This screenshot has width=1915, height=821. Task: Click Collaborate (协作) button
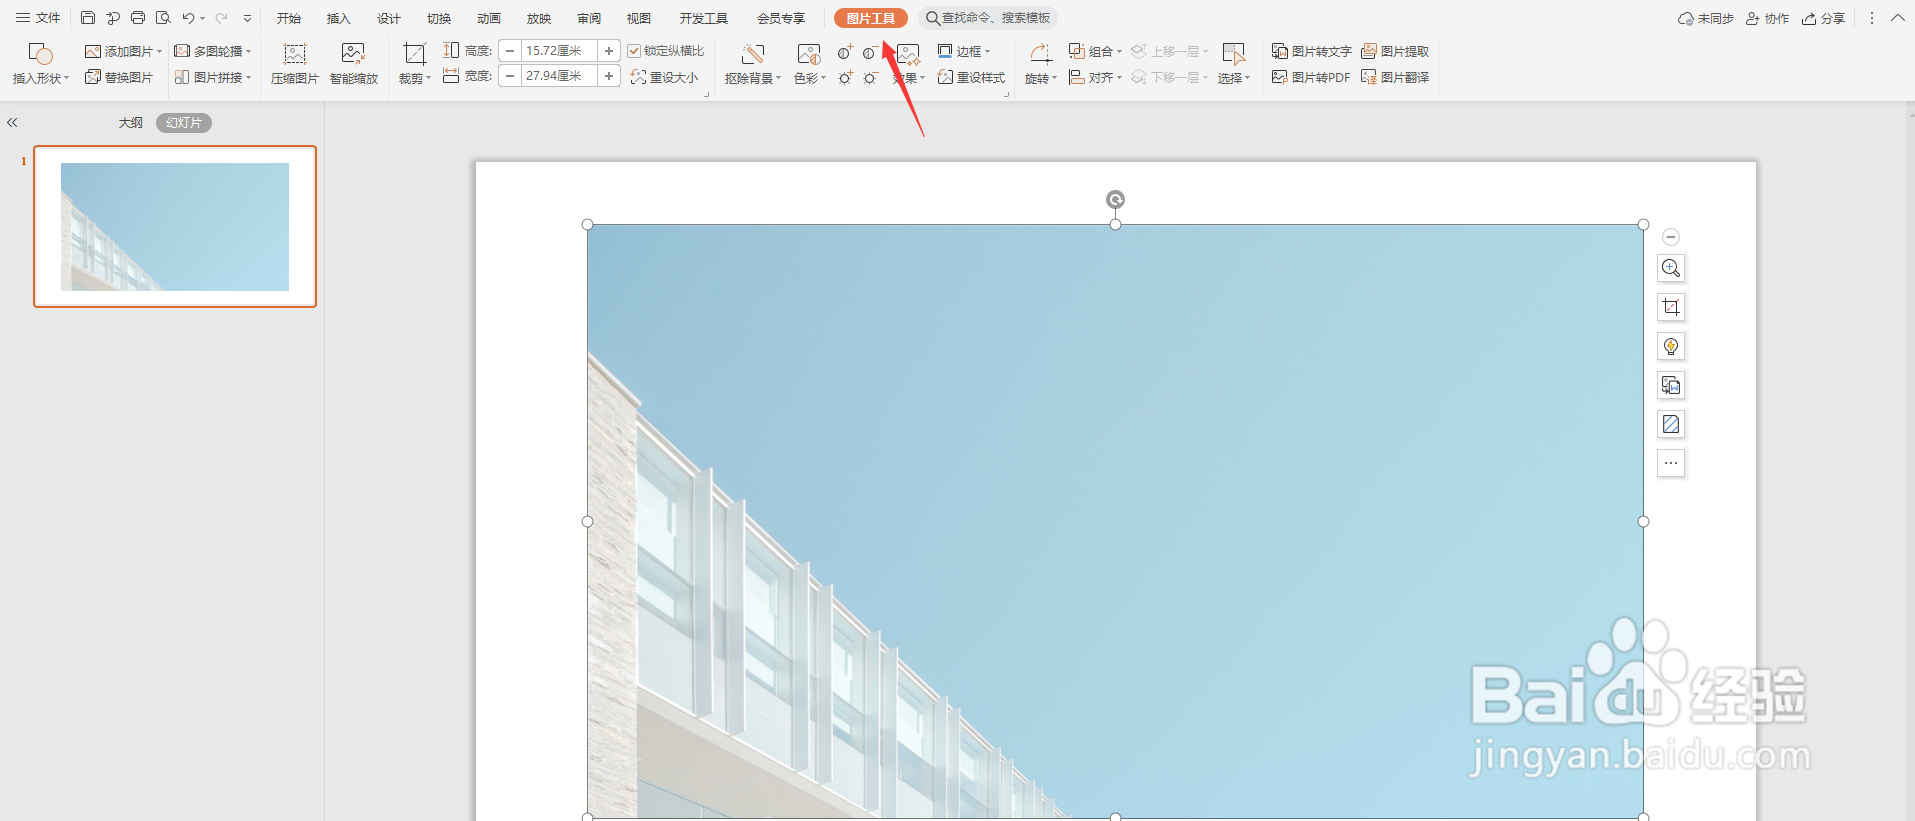click(1767, 18)
